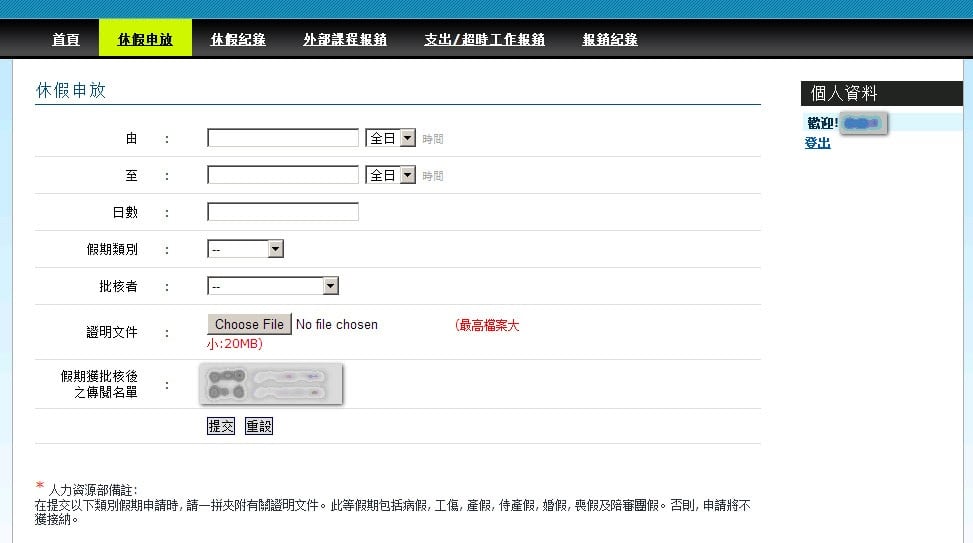Click the 證明文件 field label
The height and width of the screenshot is (543, 973).
click(x=112, y=332)
